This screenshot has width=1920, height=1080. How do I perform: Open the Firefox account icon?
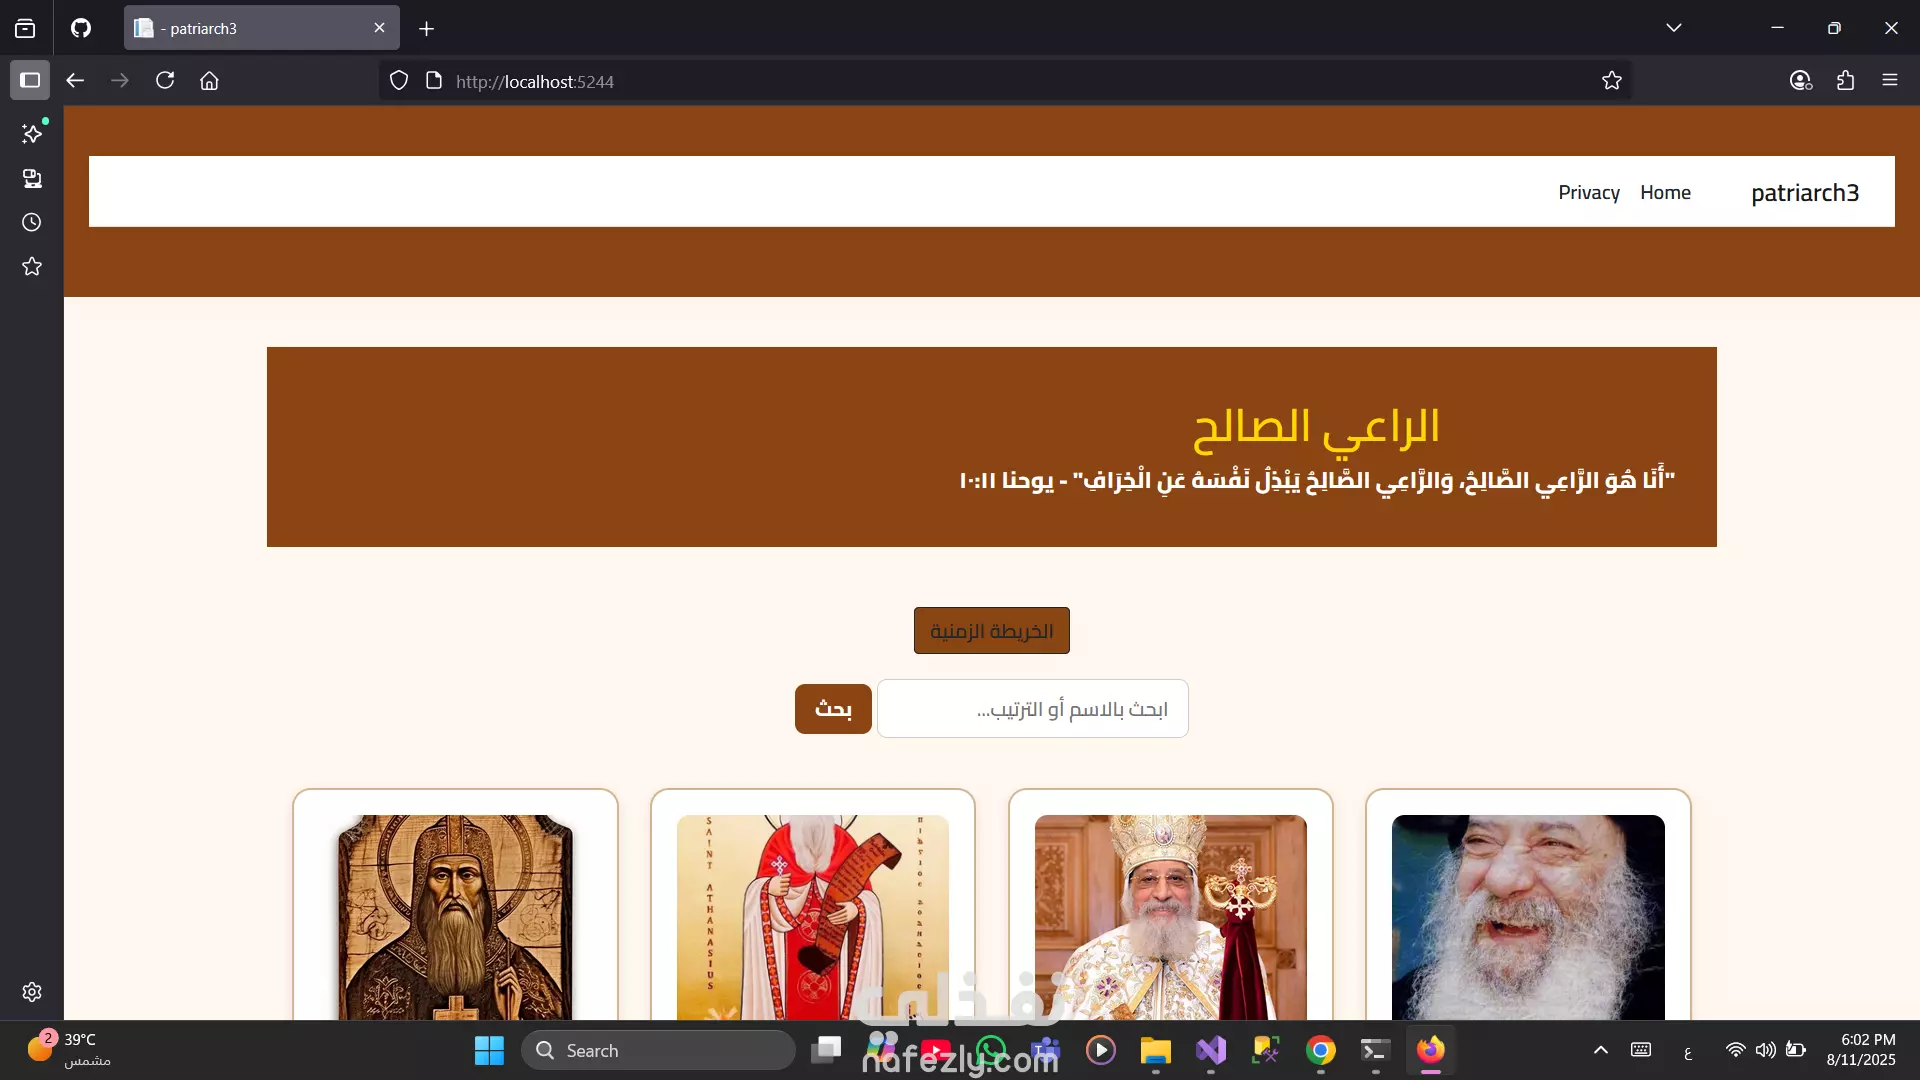coord(1801,80)
